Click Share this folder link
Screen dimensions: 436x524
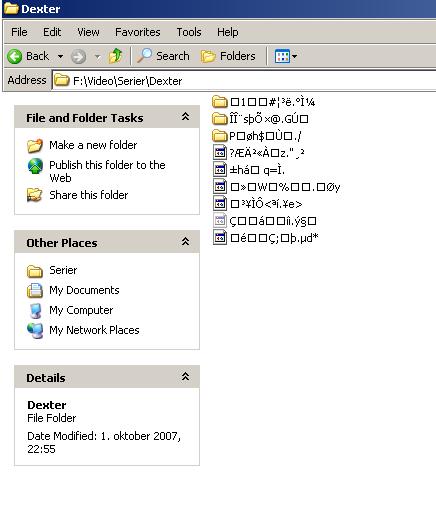[x=89, y=195]
